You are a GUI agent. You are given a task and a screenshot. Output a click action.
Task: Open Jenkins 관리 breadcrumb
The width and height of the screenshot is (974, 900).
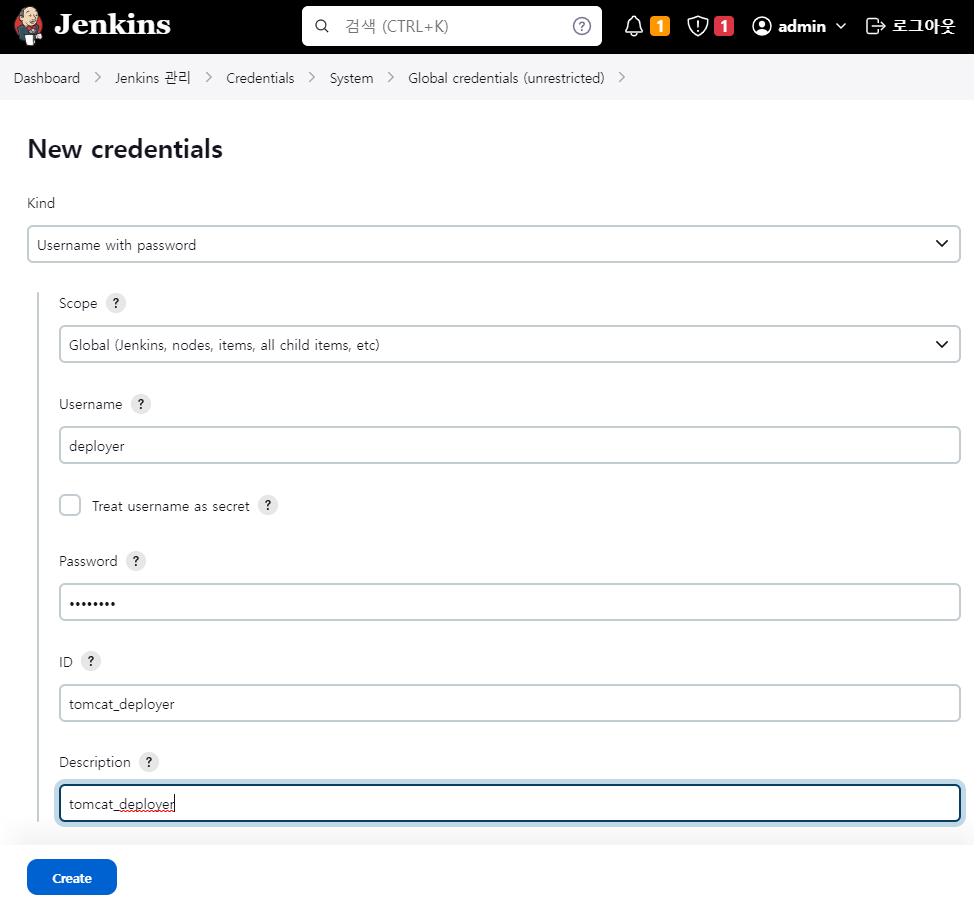[152, 78]
